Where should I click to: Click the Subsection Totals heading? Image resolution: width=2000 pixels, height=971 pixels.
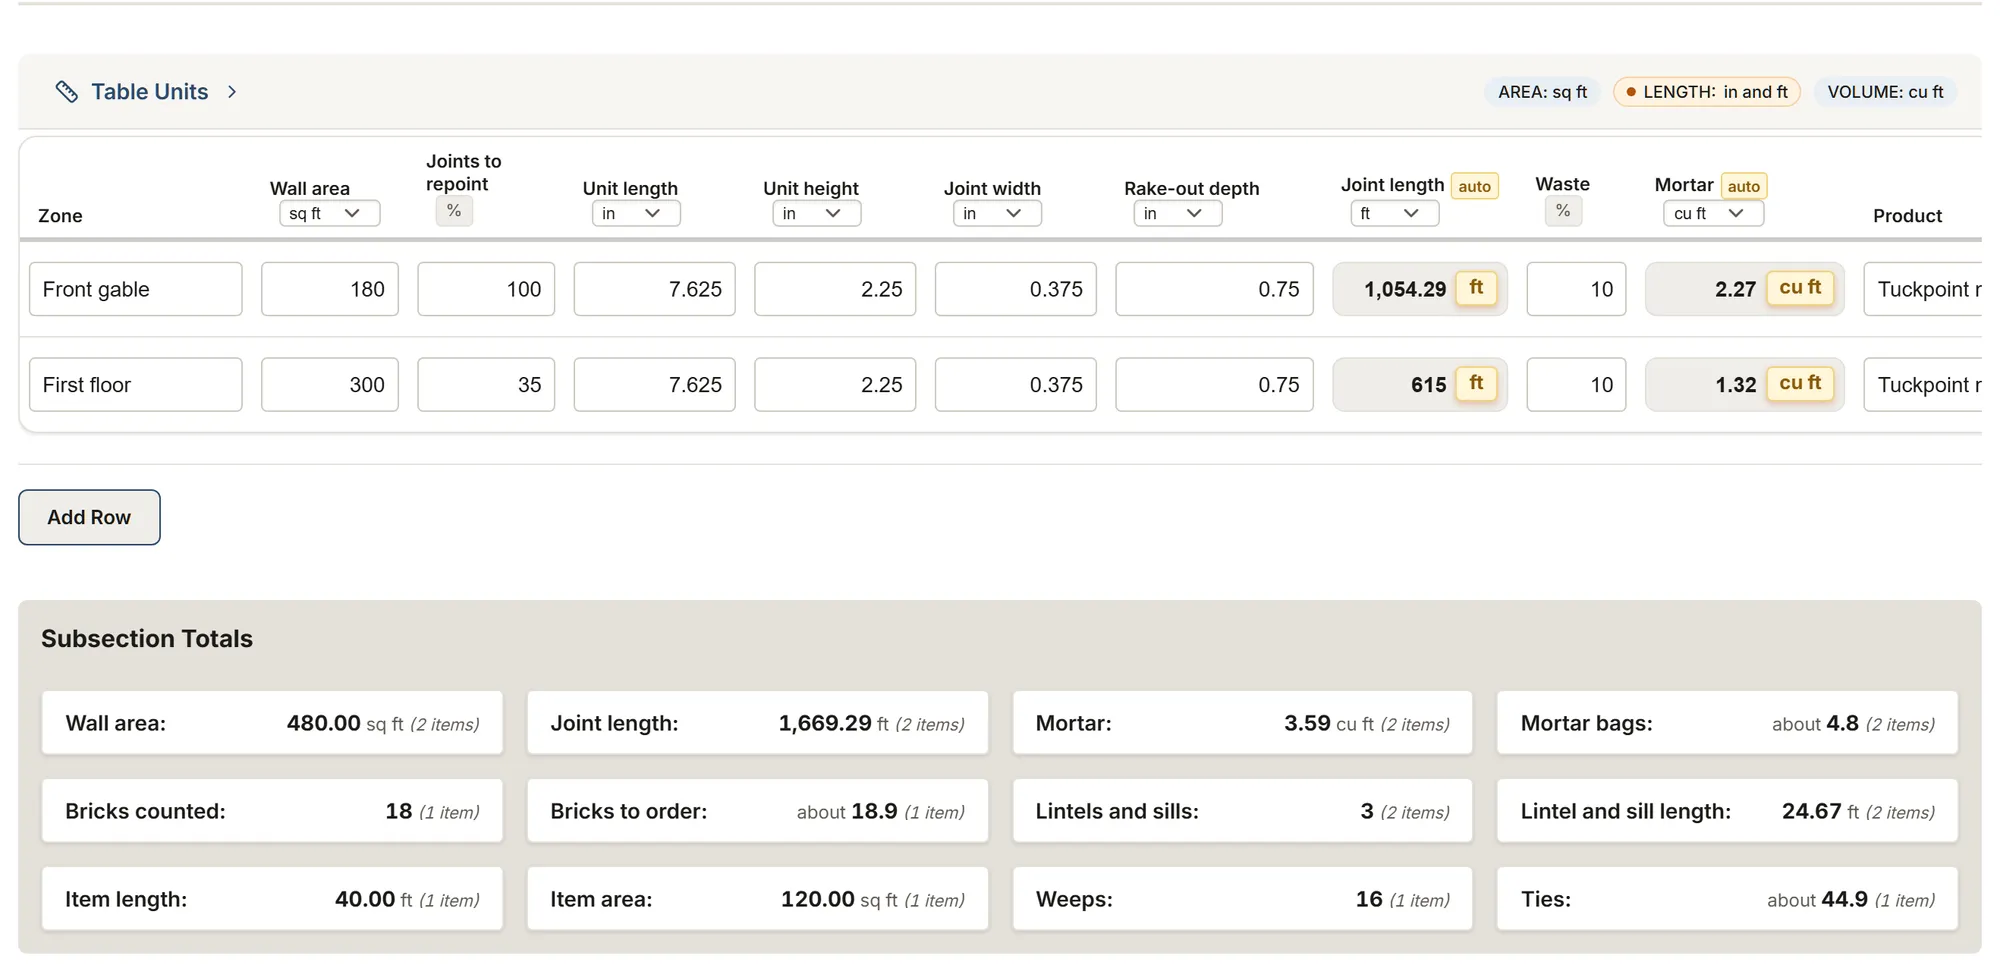(147, 639)
